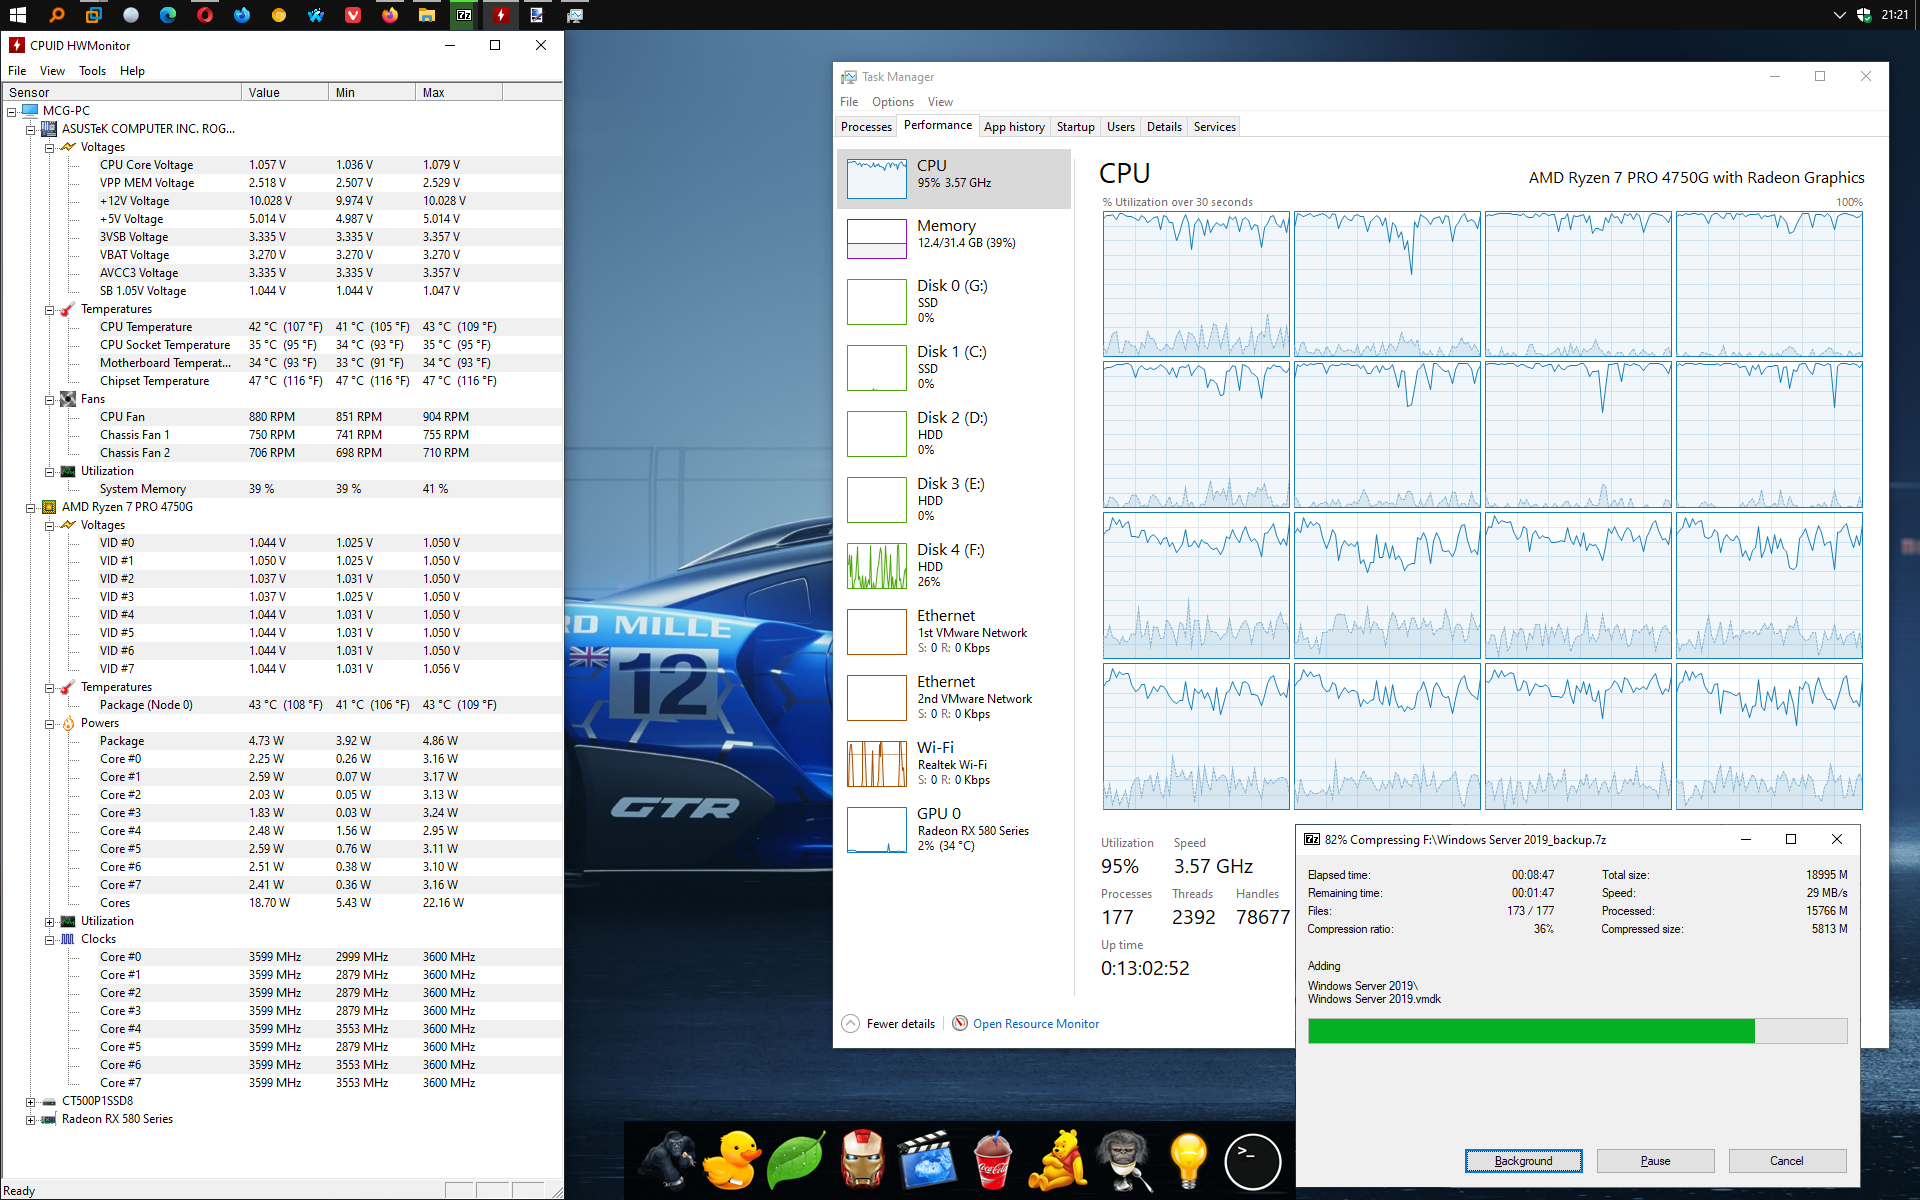Collapse the Fans section in HWMonitor
Viewport: 1920px width, 1200px height.
pyautogui.click(x=49, y=400)
